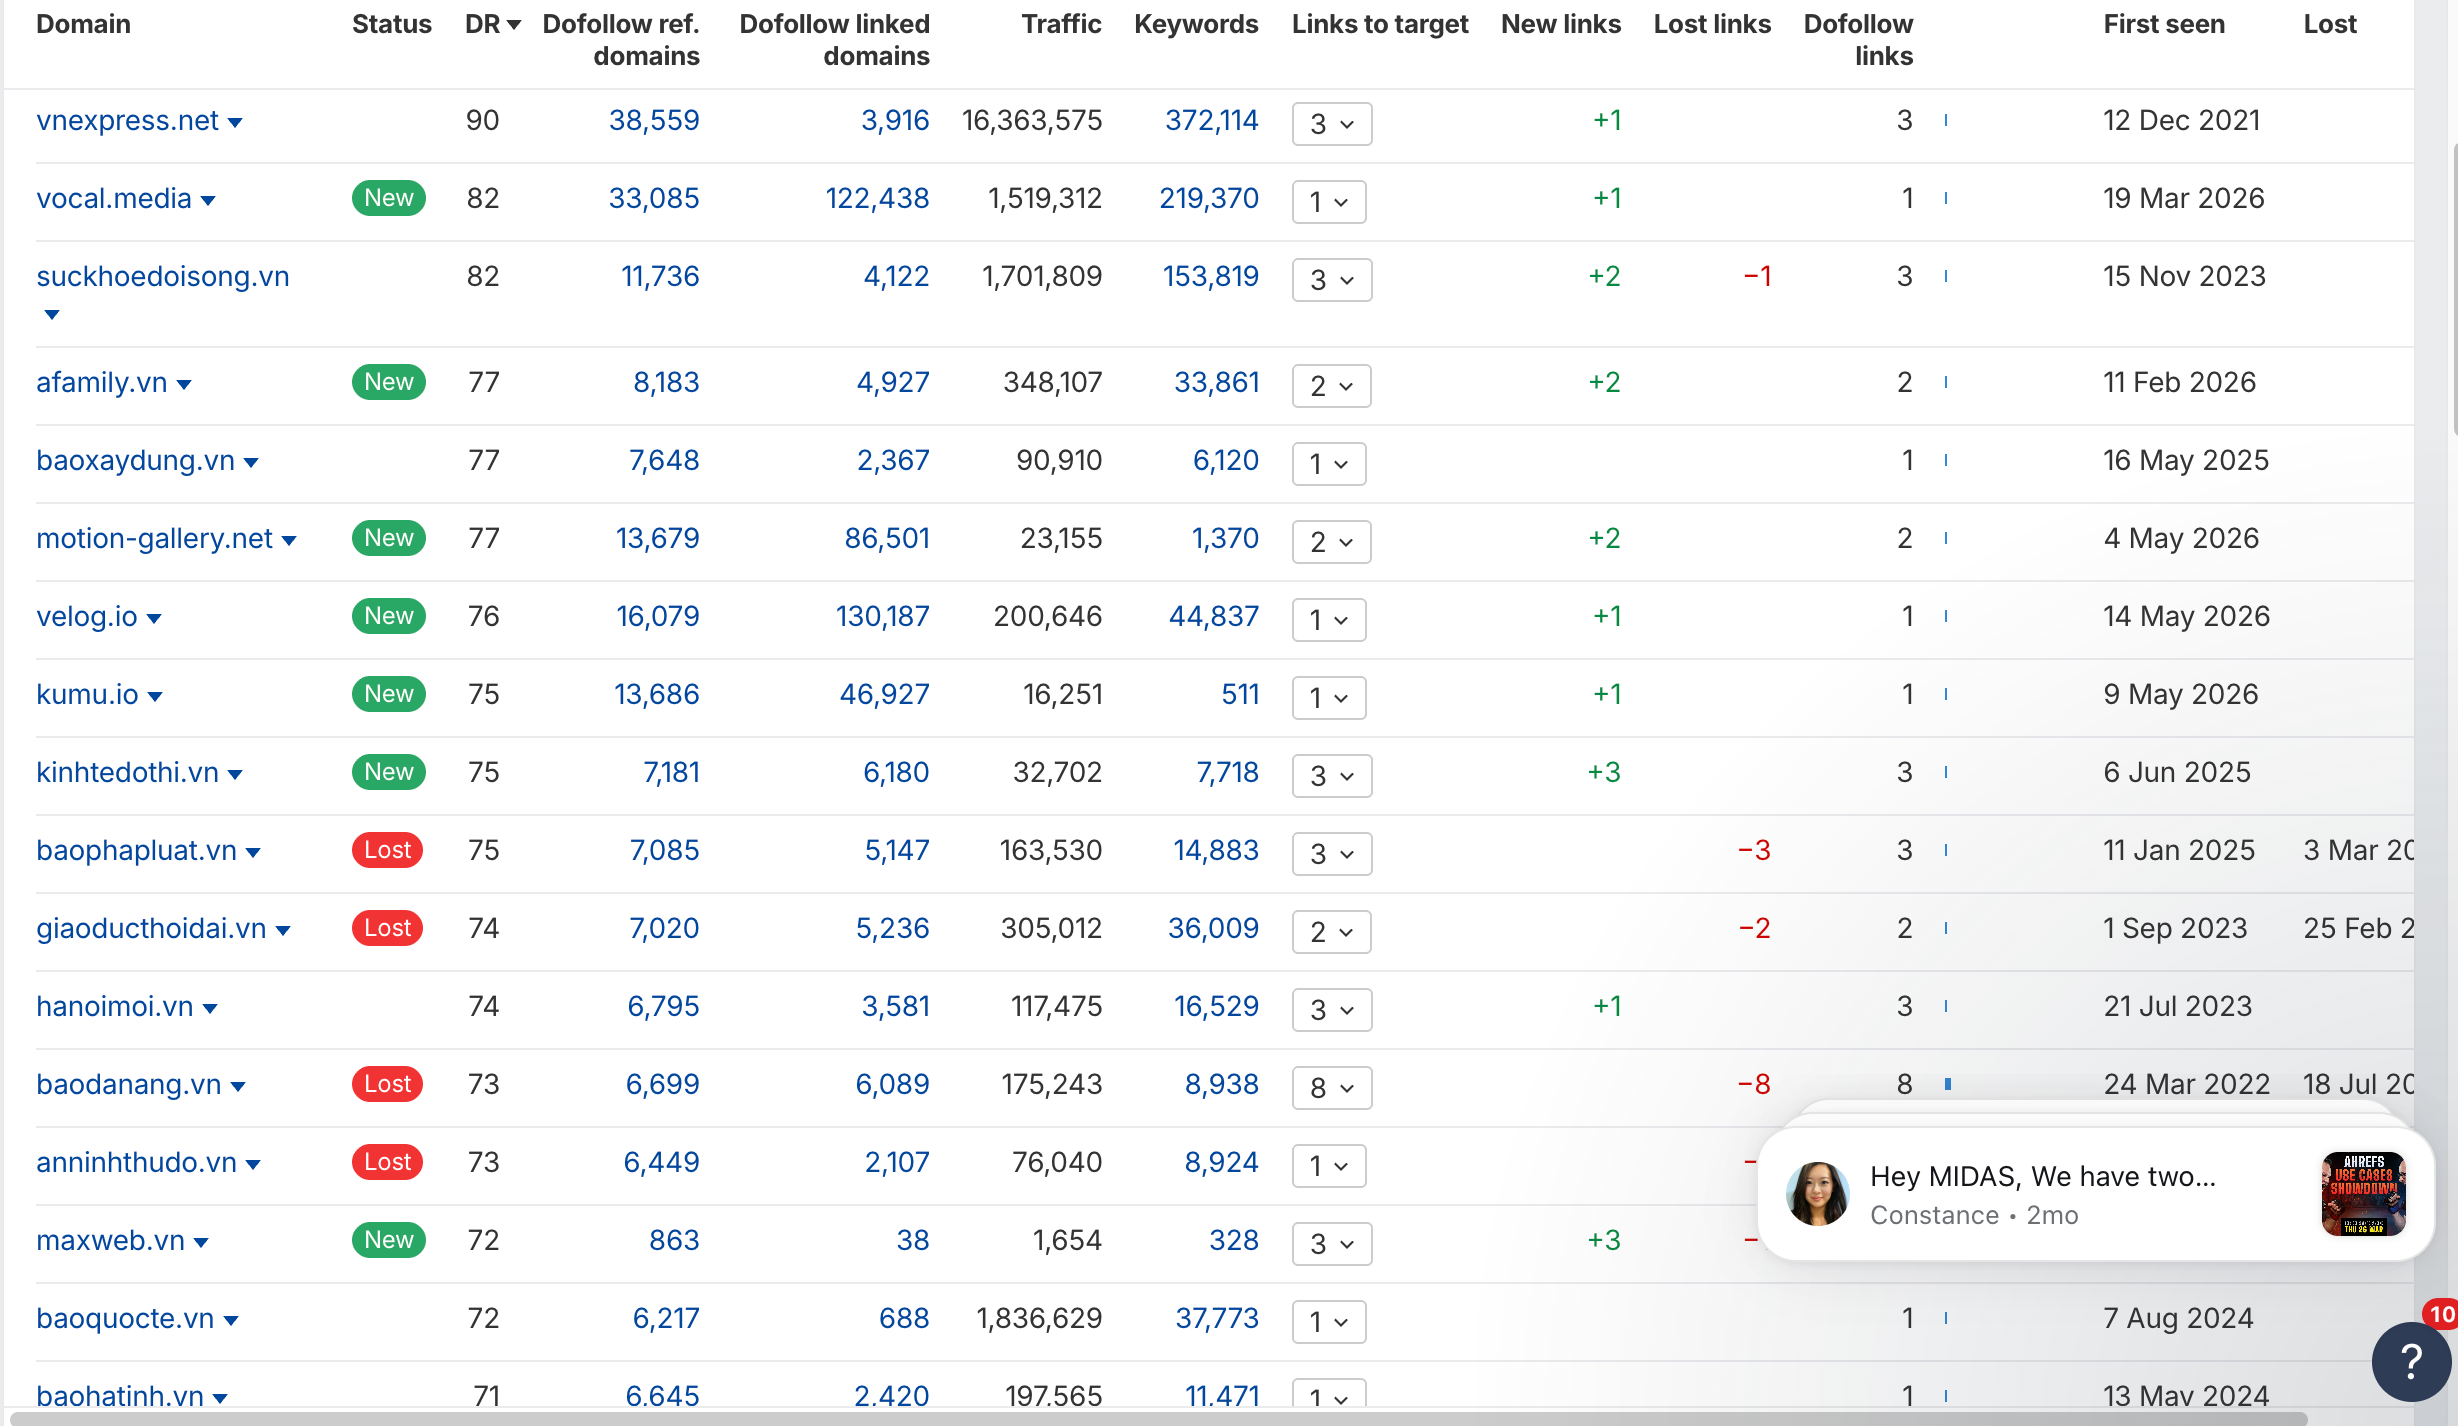Click the Lost links column header
The image size is (2458, 1426).
click(x=1712, y=24)
